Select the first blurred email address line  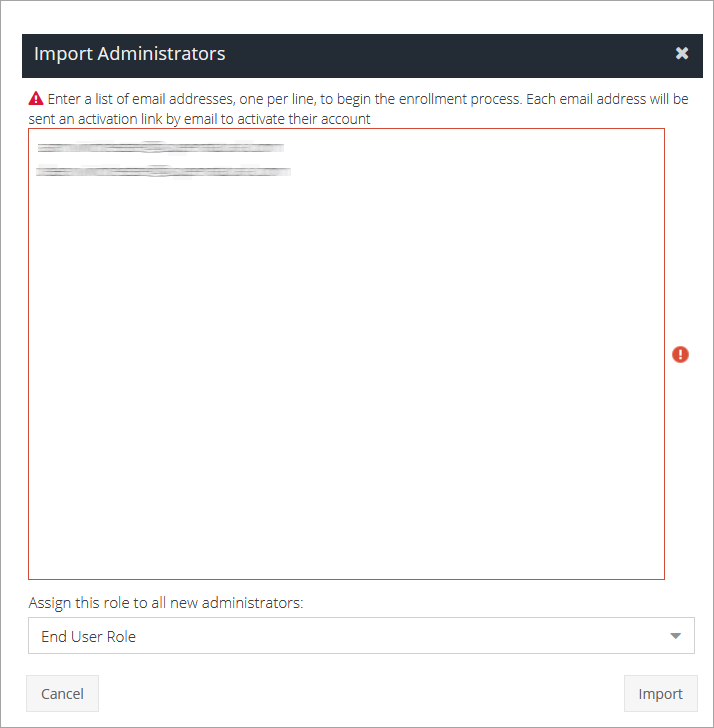(160, 148)
